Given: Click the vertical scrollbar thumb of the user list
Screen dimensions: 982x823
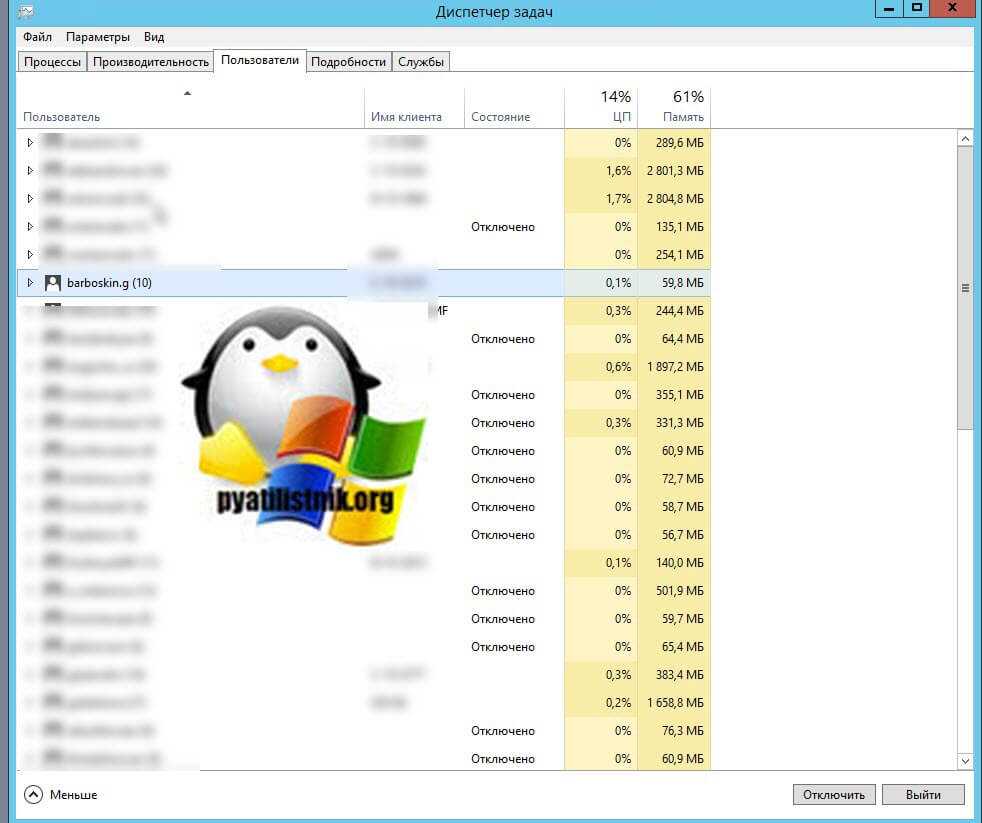Looking at the screenshot, I should pos(965,288).
